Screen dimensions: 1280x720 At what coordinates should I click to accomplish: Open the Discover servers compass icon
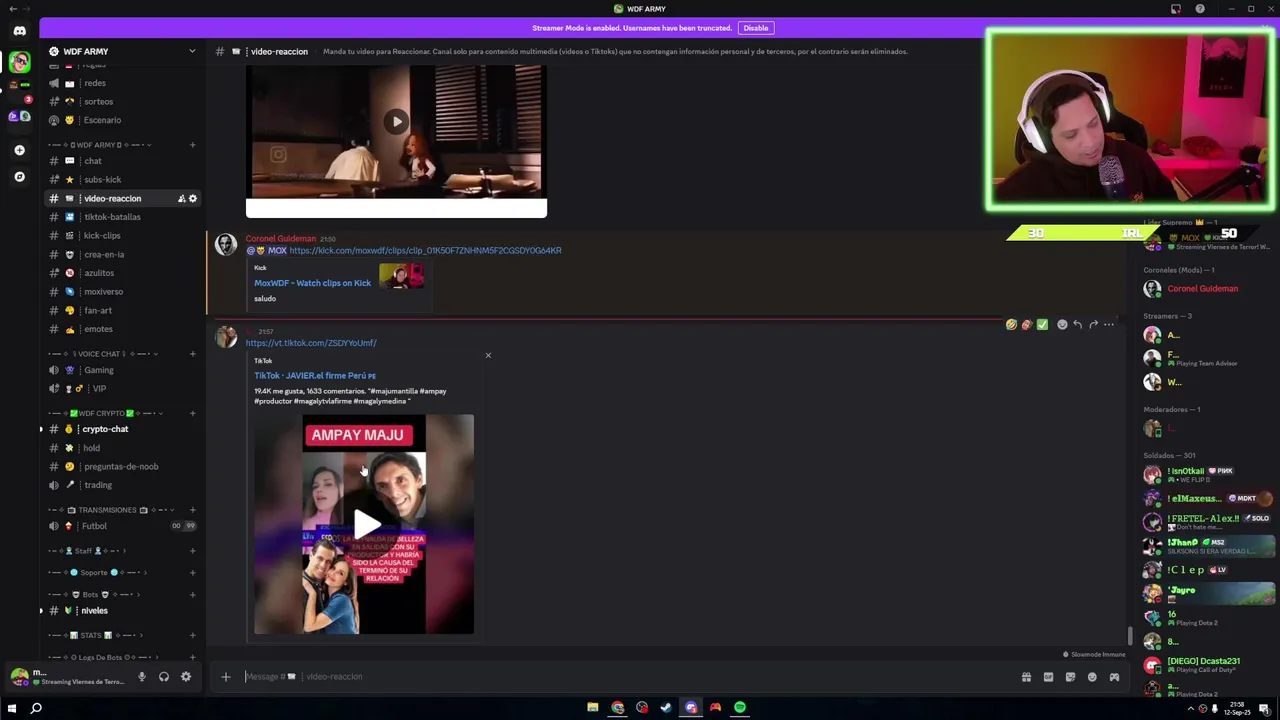[x=19, y=177]
